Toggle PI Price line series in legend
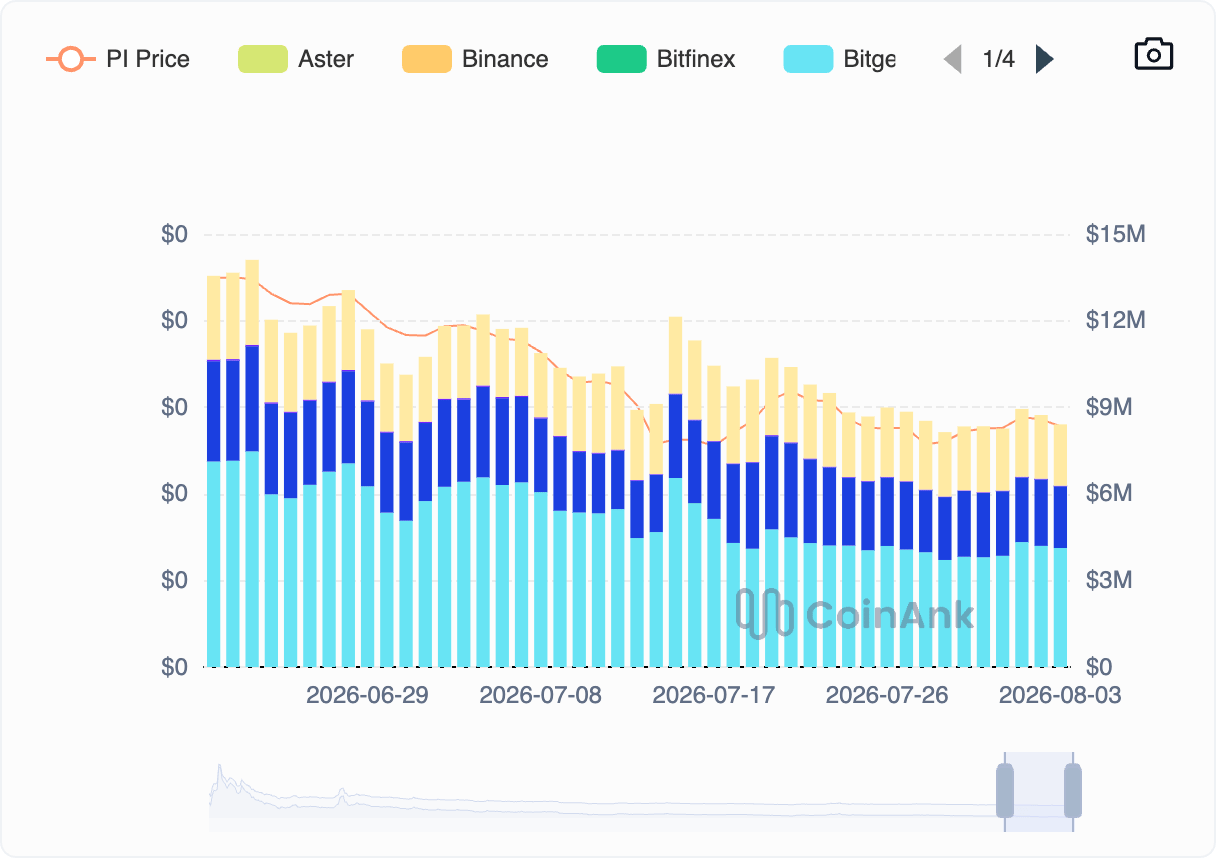This screenshot has height=858, width=1216. click(118, 59)
